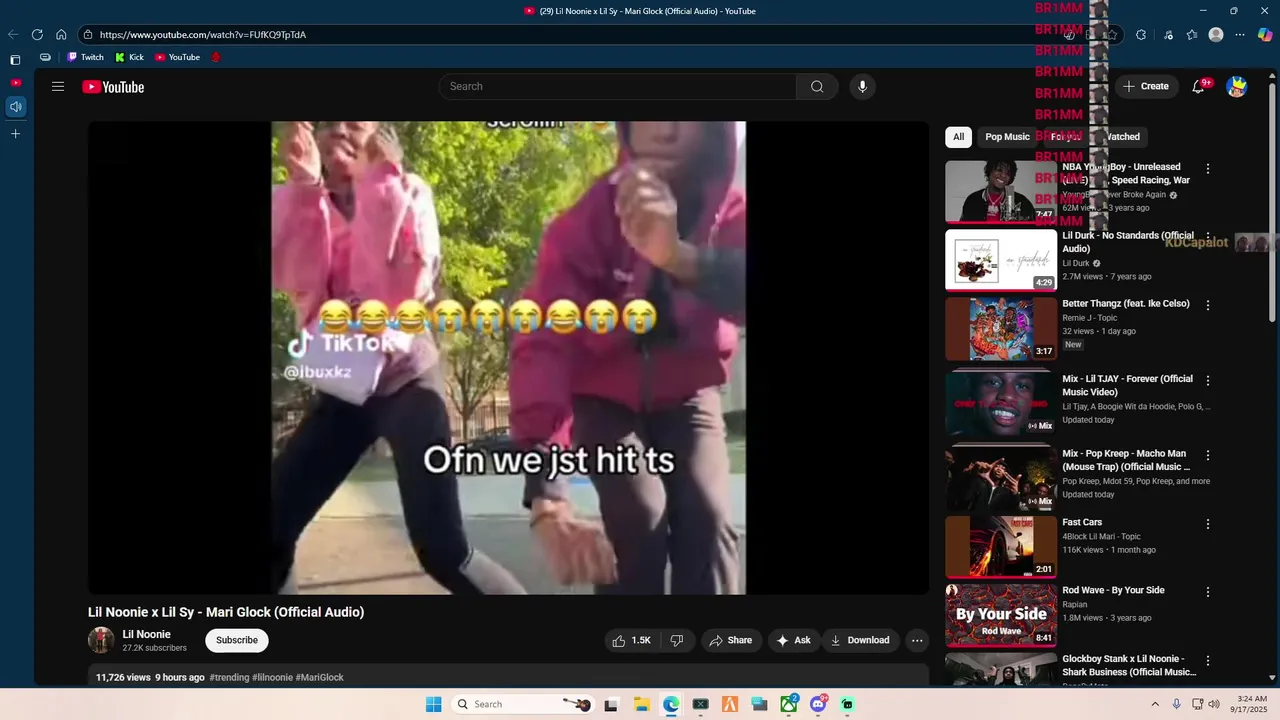Click the #trending hashtag
Viewport: 1280px width, 720px height.
229,677
